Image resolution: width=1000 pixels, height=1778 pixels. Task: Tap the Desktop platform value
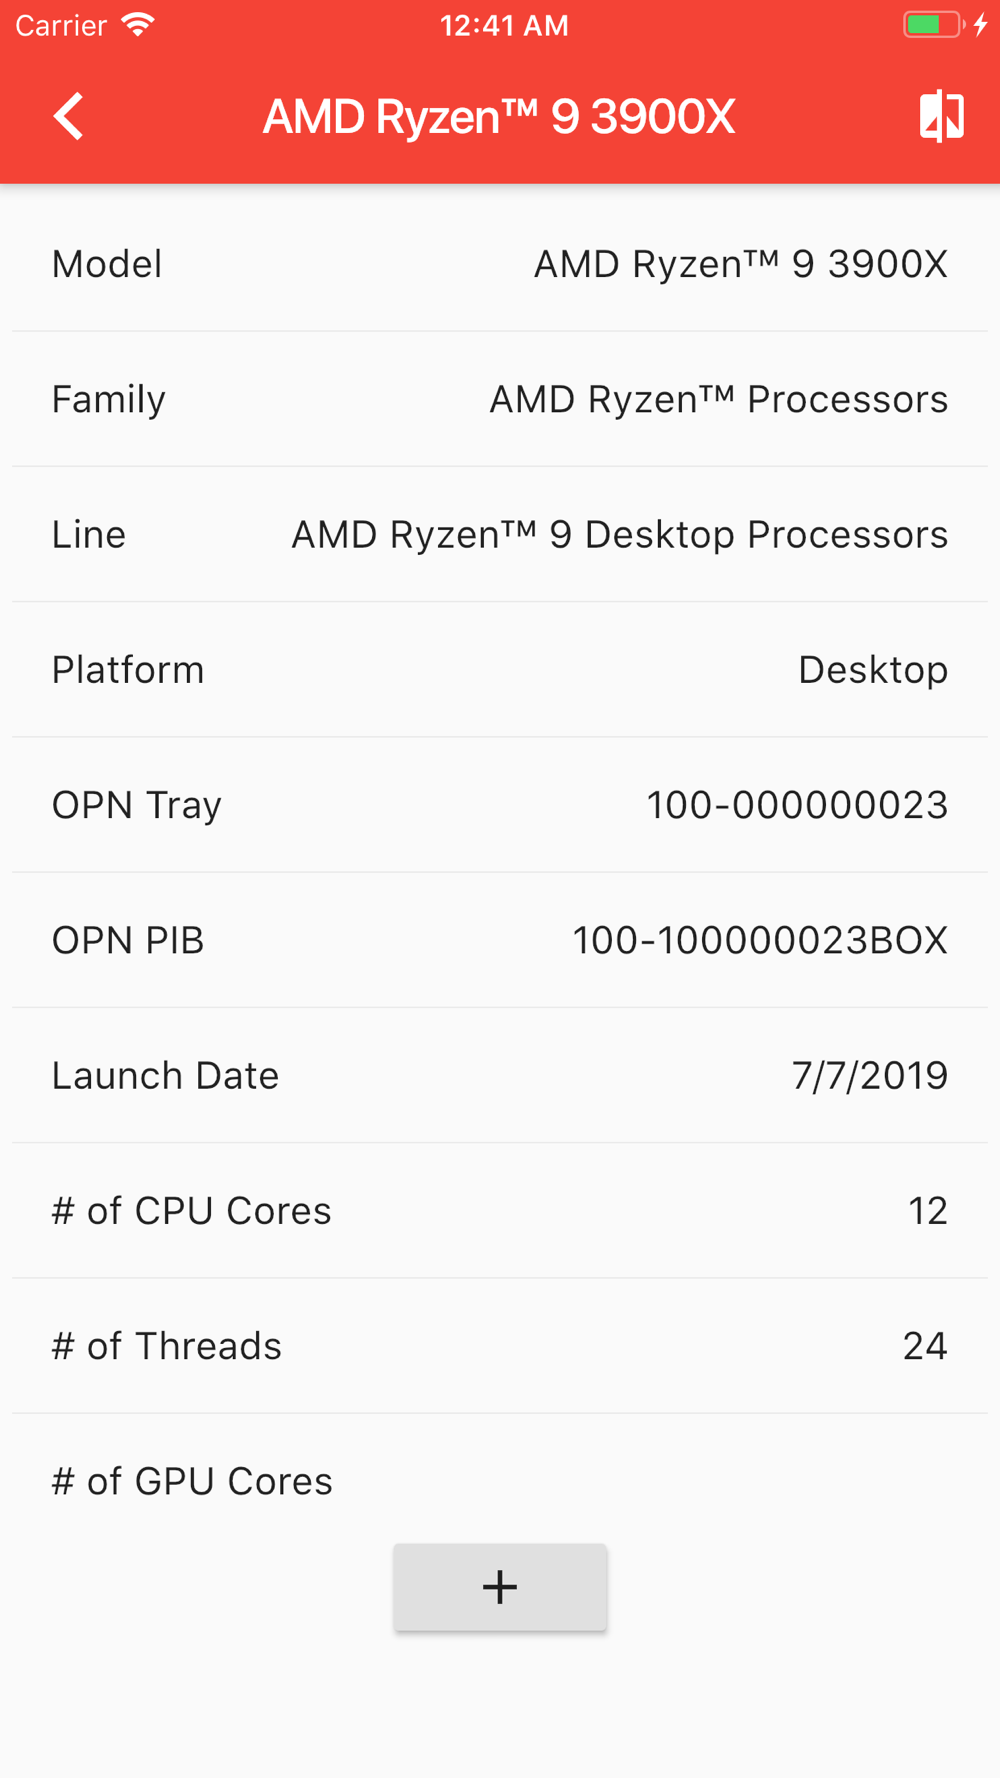(x=873, y=670)
